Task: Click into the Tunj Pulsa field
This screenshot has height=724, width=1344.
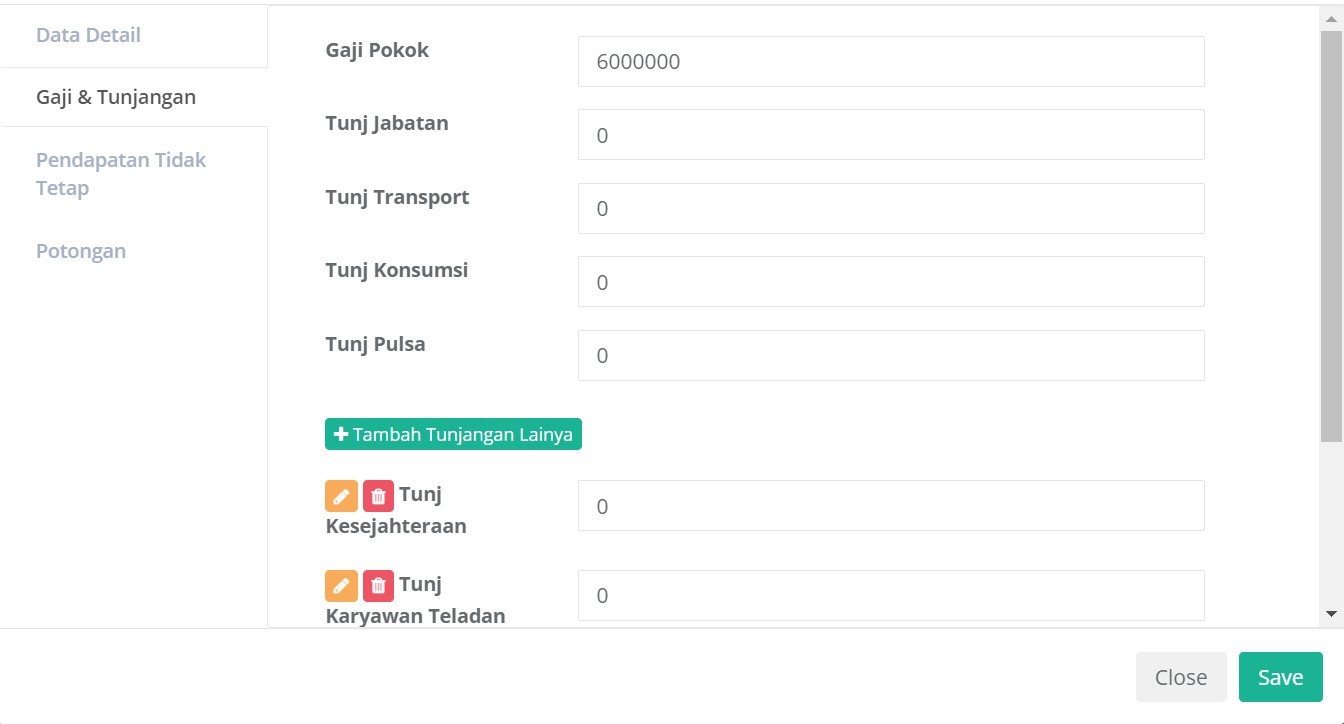Action: 890,356
